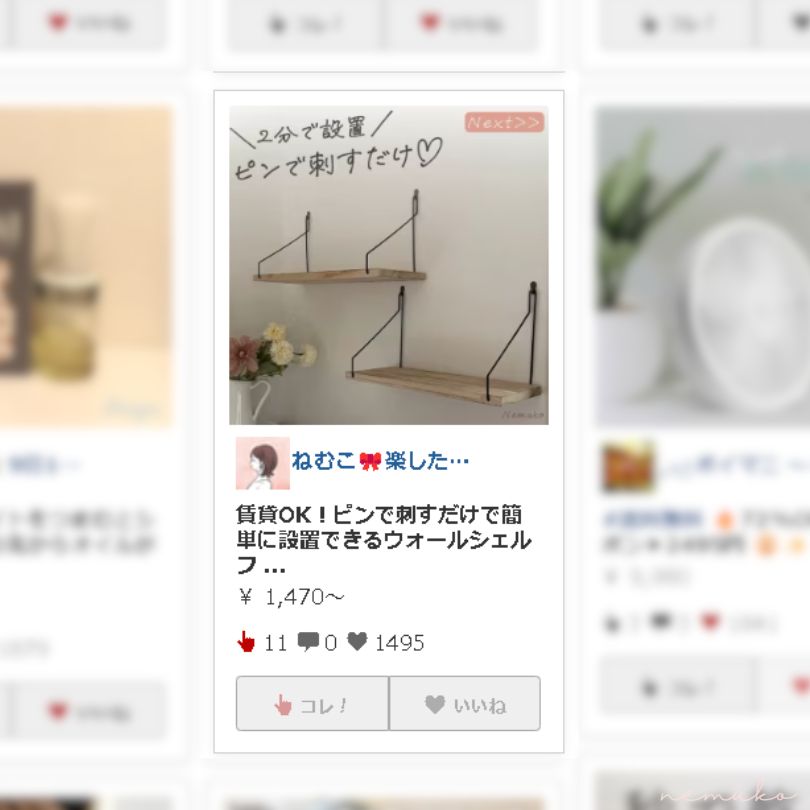810x810 pixels.
Task: Click the コレ! button under the fan card
Action: pyautogui.click(x=677, y=688)
